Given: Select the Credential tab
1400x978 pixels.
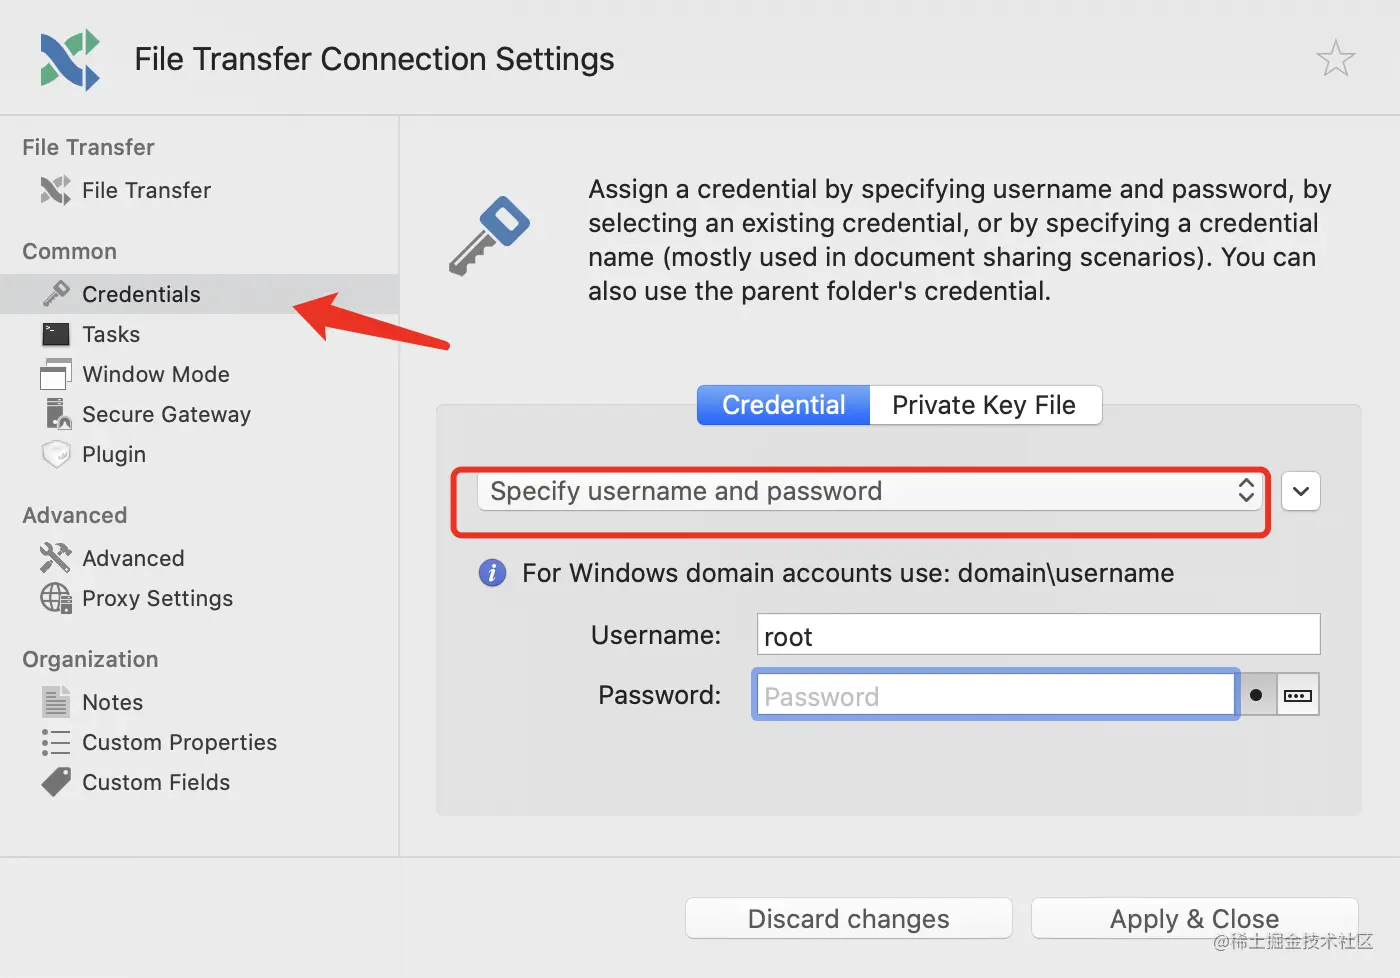Looking at the screenshot, I should 783,405.
